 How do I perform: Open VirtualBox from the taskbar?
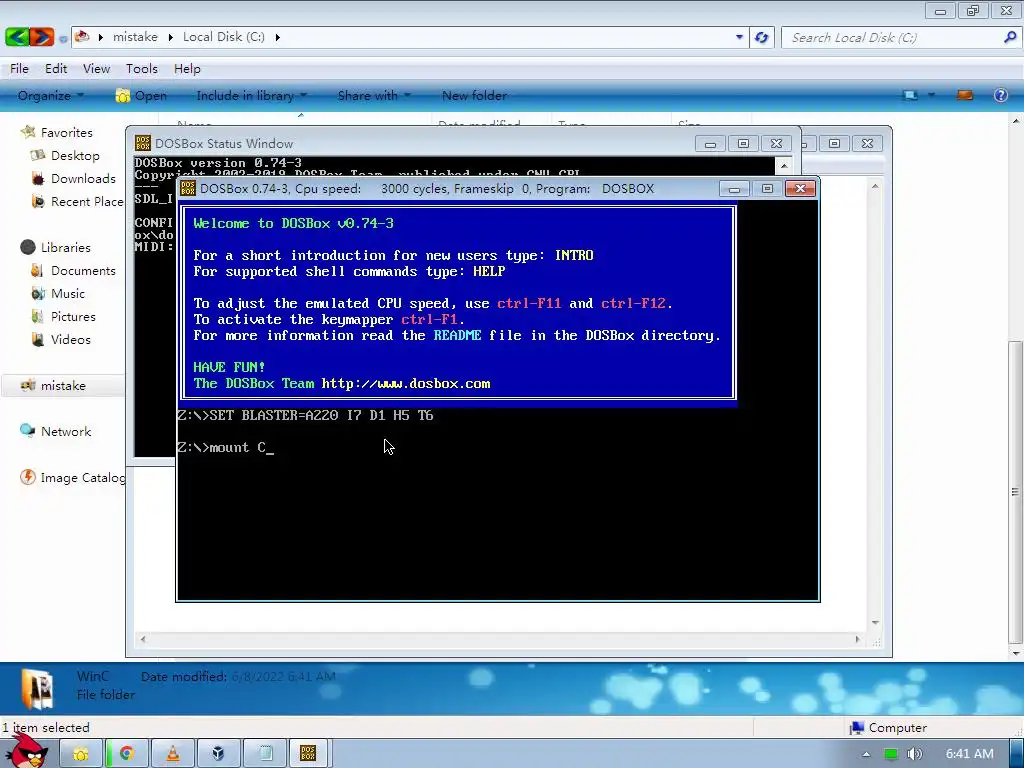click(218, 753)
